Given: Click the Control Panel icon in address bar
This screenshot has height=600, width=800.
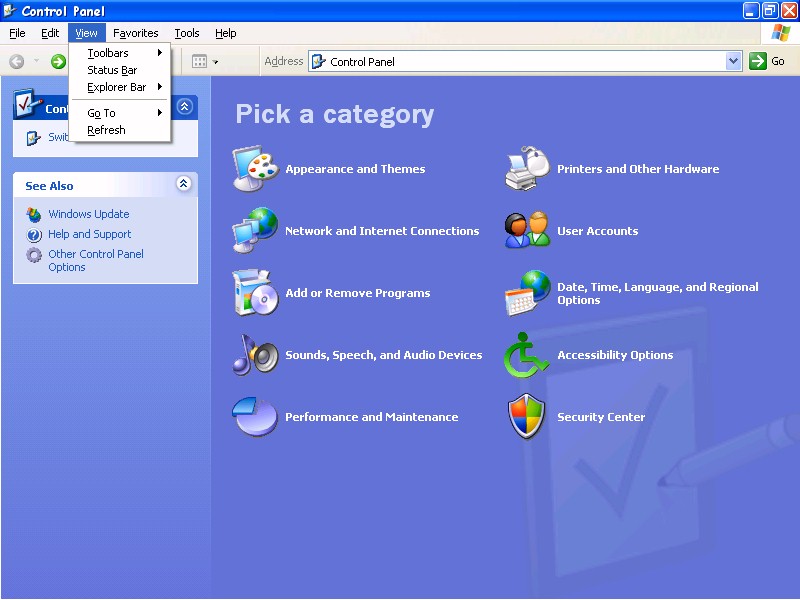Looking at the screenshot, I should (x=318, y=62).
